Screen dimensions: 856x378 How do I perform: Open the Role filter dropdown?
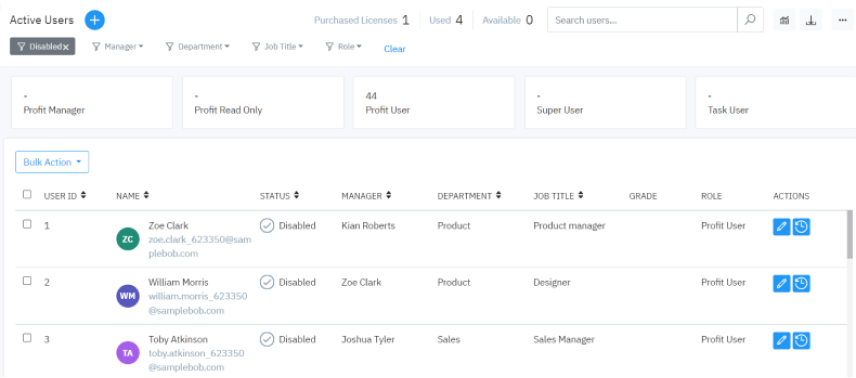(343, 47)
